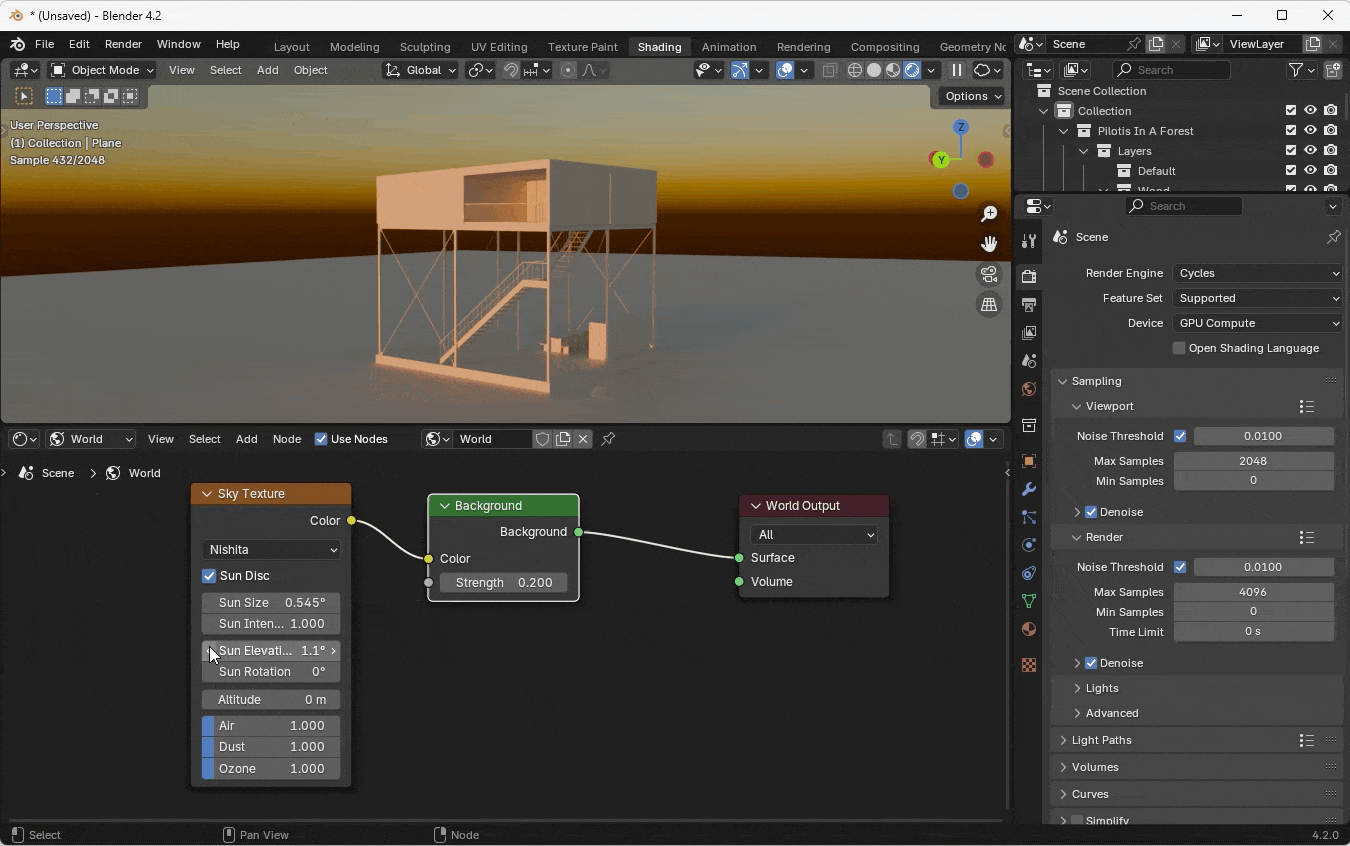Toggle Render Noise Threshold checkbox
This screenshot has width=1350, height=846.
[x=1180, y=567]
